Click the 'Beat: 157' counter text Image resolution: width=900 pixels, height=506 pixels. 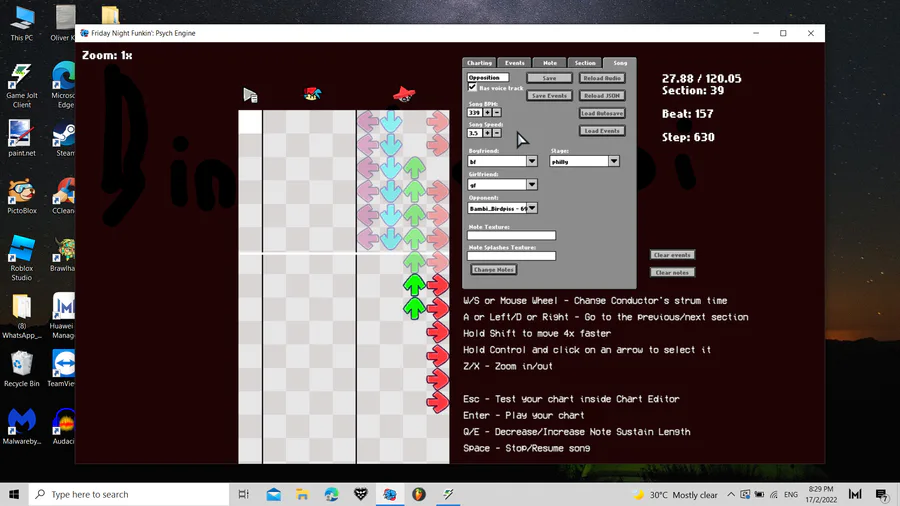(x=688, y=114)
